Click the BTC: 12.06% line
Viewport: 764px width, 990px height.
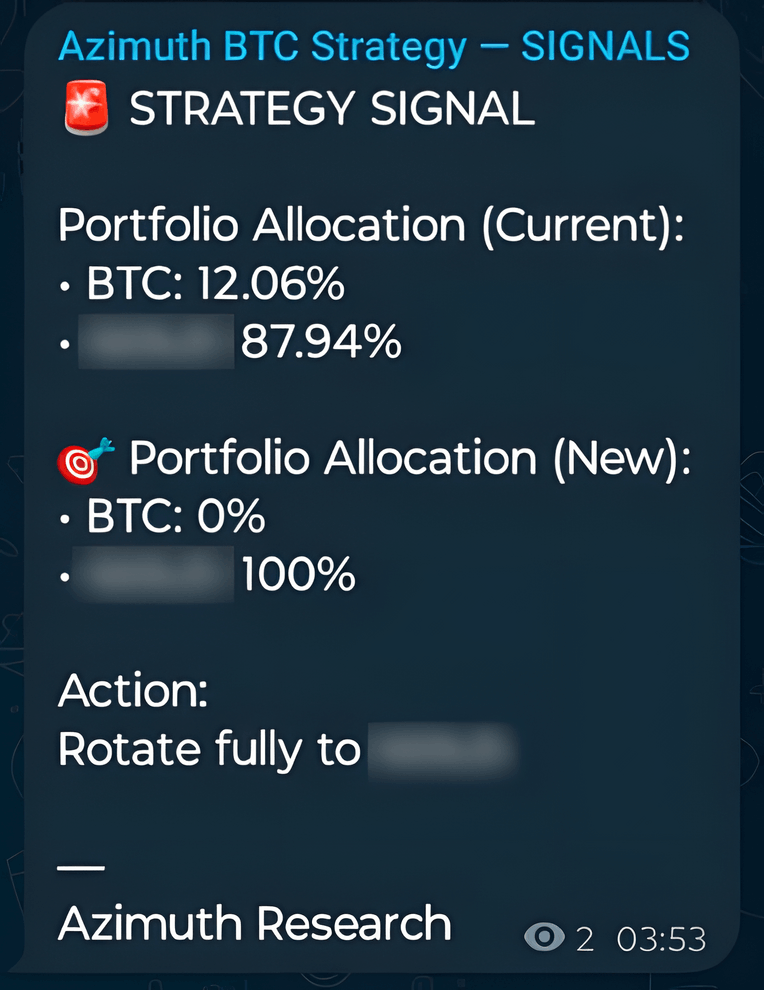(215, 287)
